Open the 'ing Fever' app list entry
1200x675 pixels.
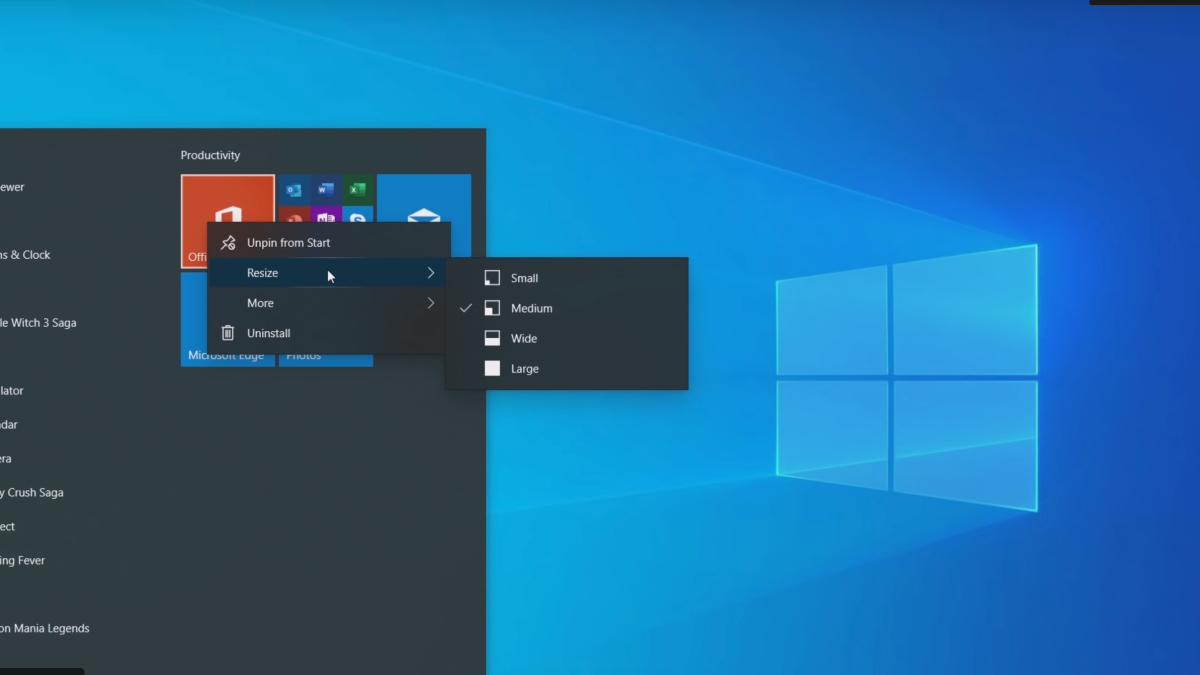23,561
